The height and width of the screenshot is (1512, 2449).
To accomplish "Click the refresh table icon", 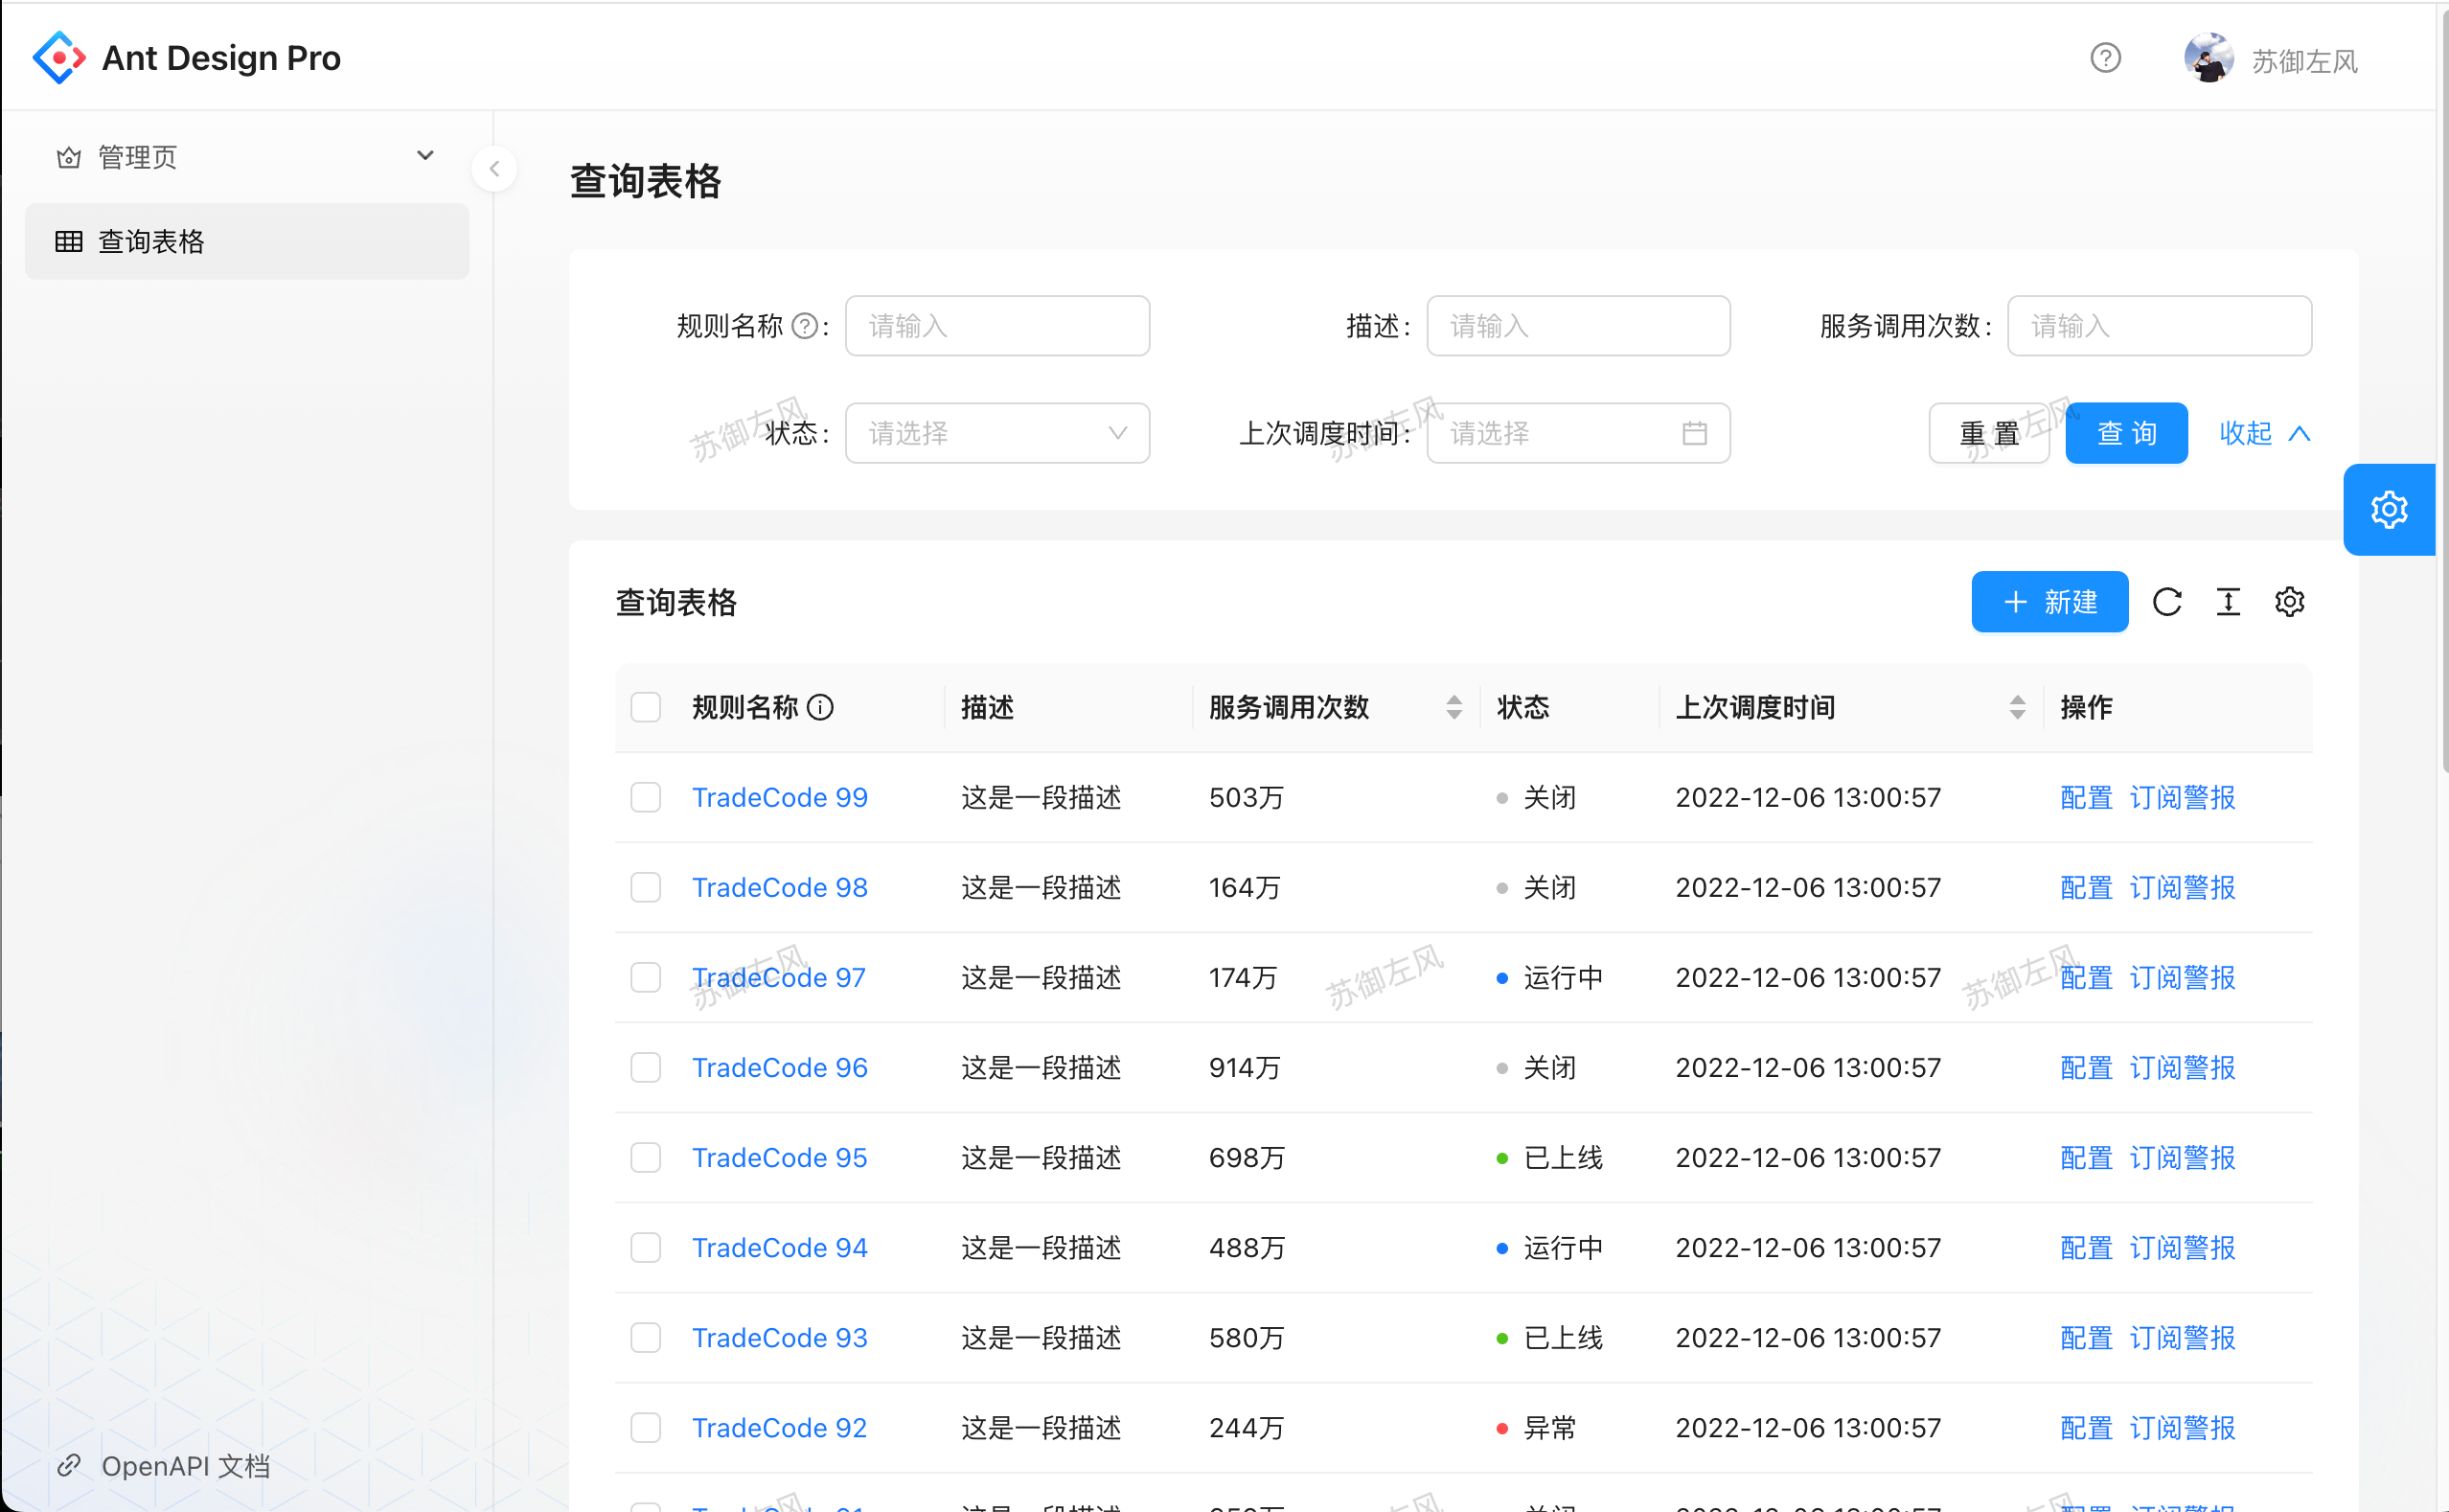I will [x=2167, y=602].
